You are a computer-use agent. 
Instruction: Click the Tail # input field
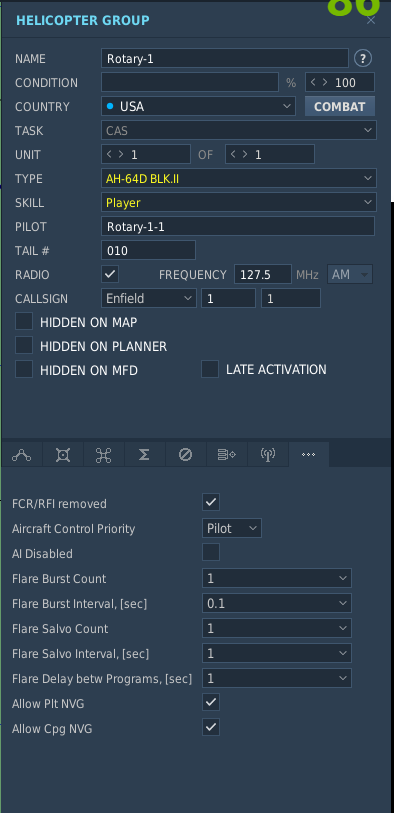(148, 250)
